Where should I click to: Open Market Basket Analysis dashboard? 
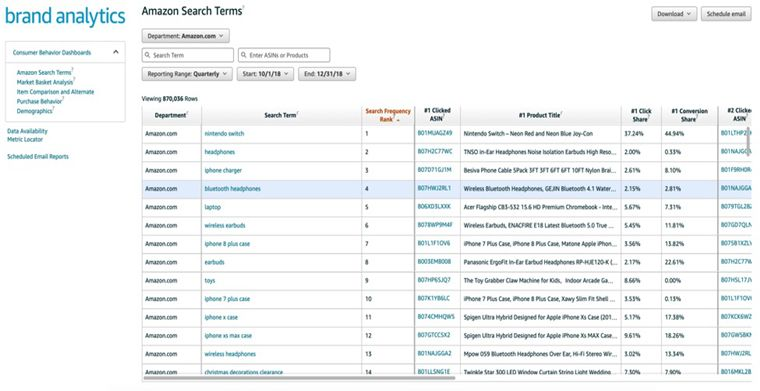pos(45,82)
